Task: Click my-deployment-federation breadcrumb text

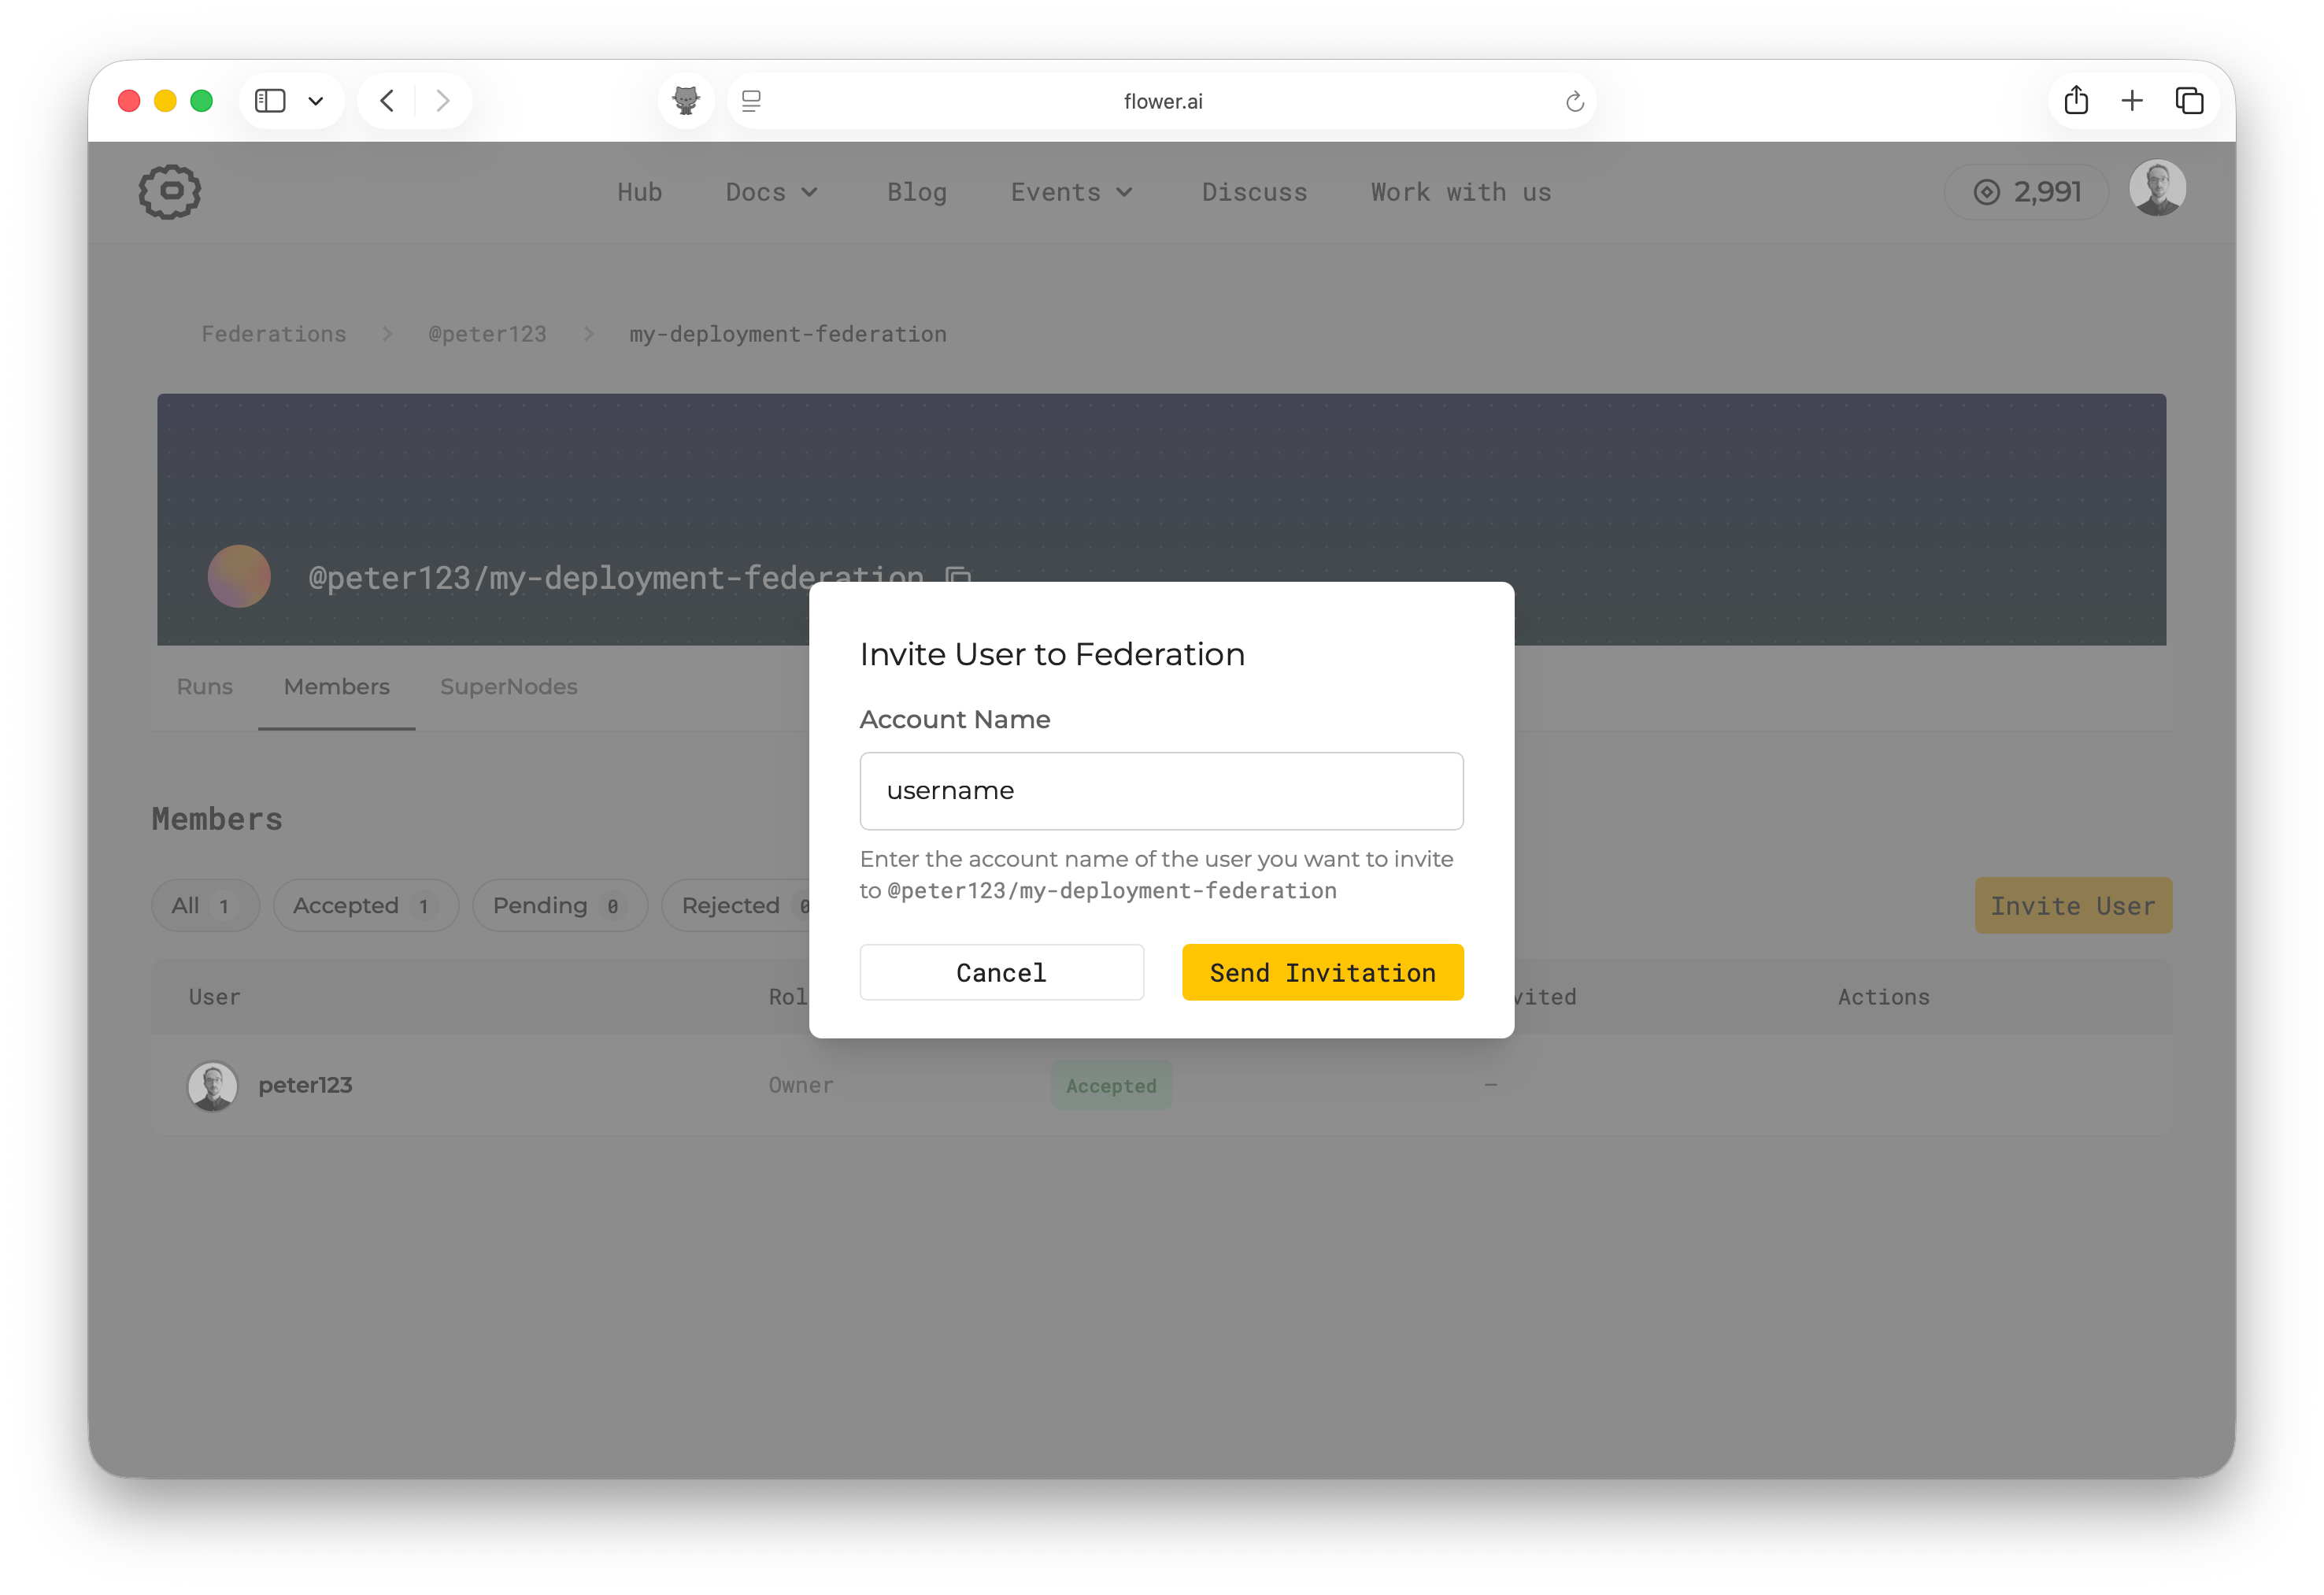Action: pos(788,334)
